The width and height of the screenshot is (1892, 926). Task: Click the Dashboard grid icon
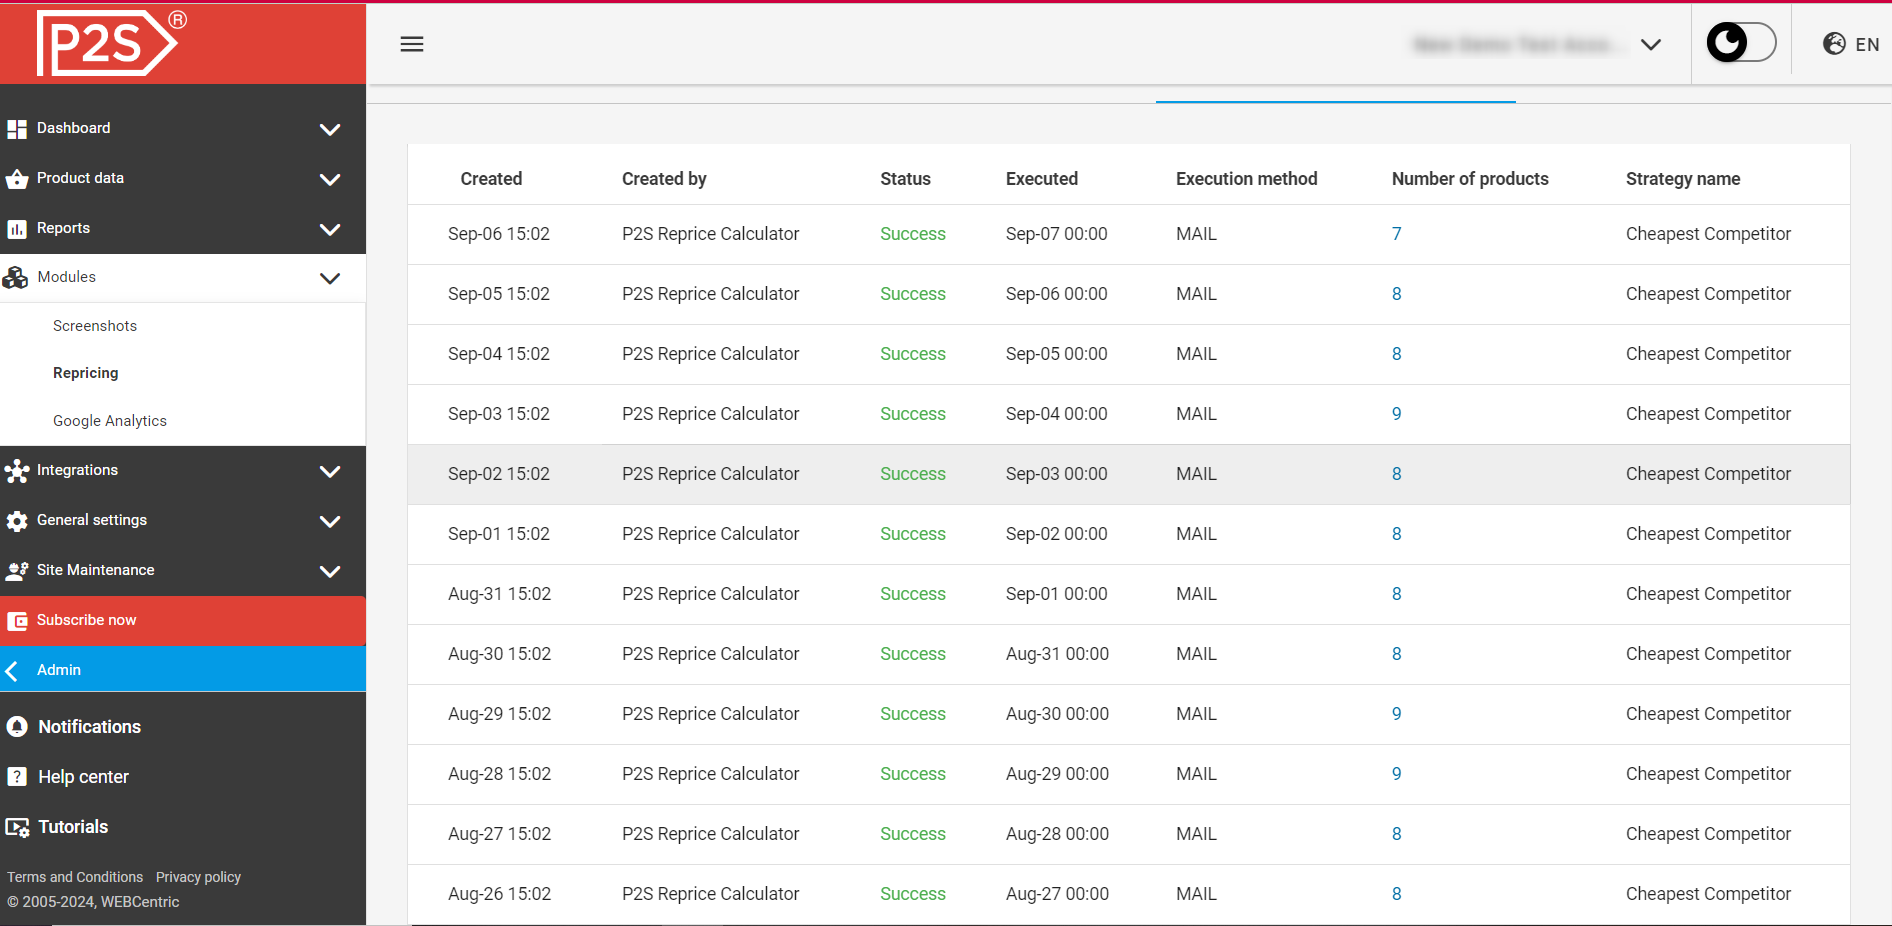tap(17, 129)
